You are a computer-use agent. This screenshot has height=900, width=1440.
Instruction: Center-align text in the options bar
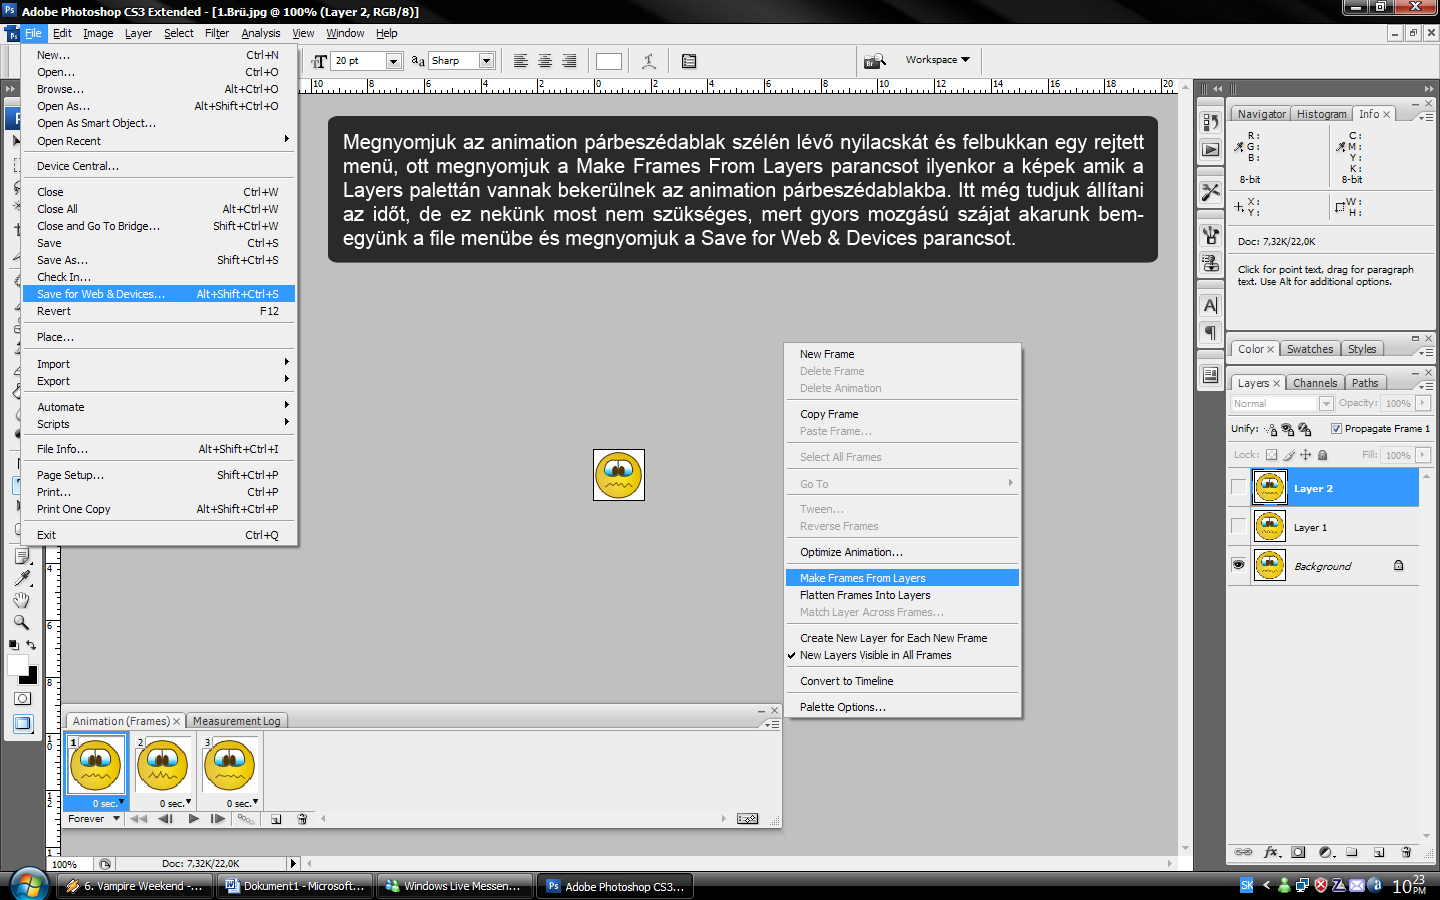pyautogui.click(x=545, y=61)
